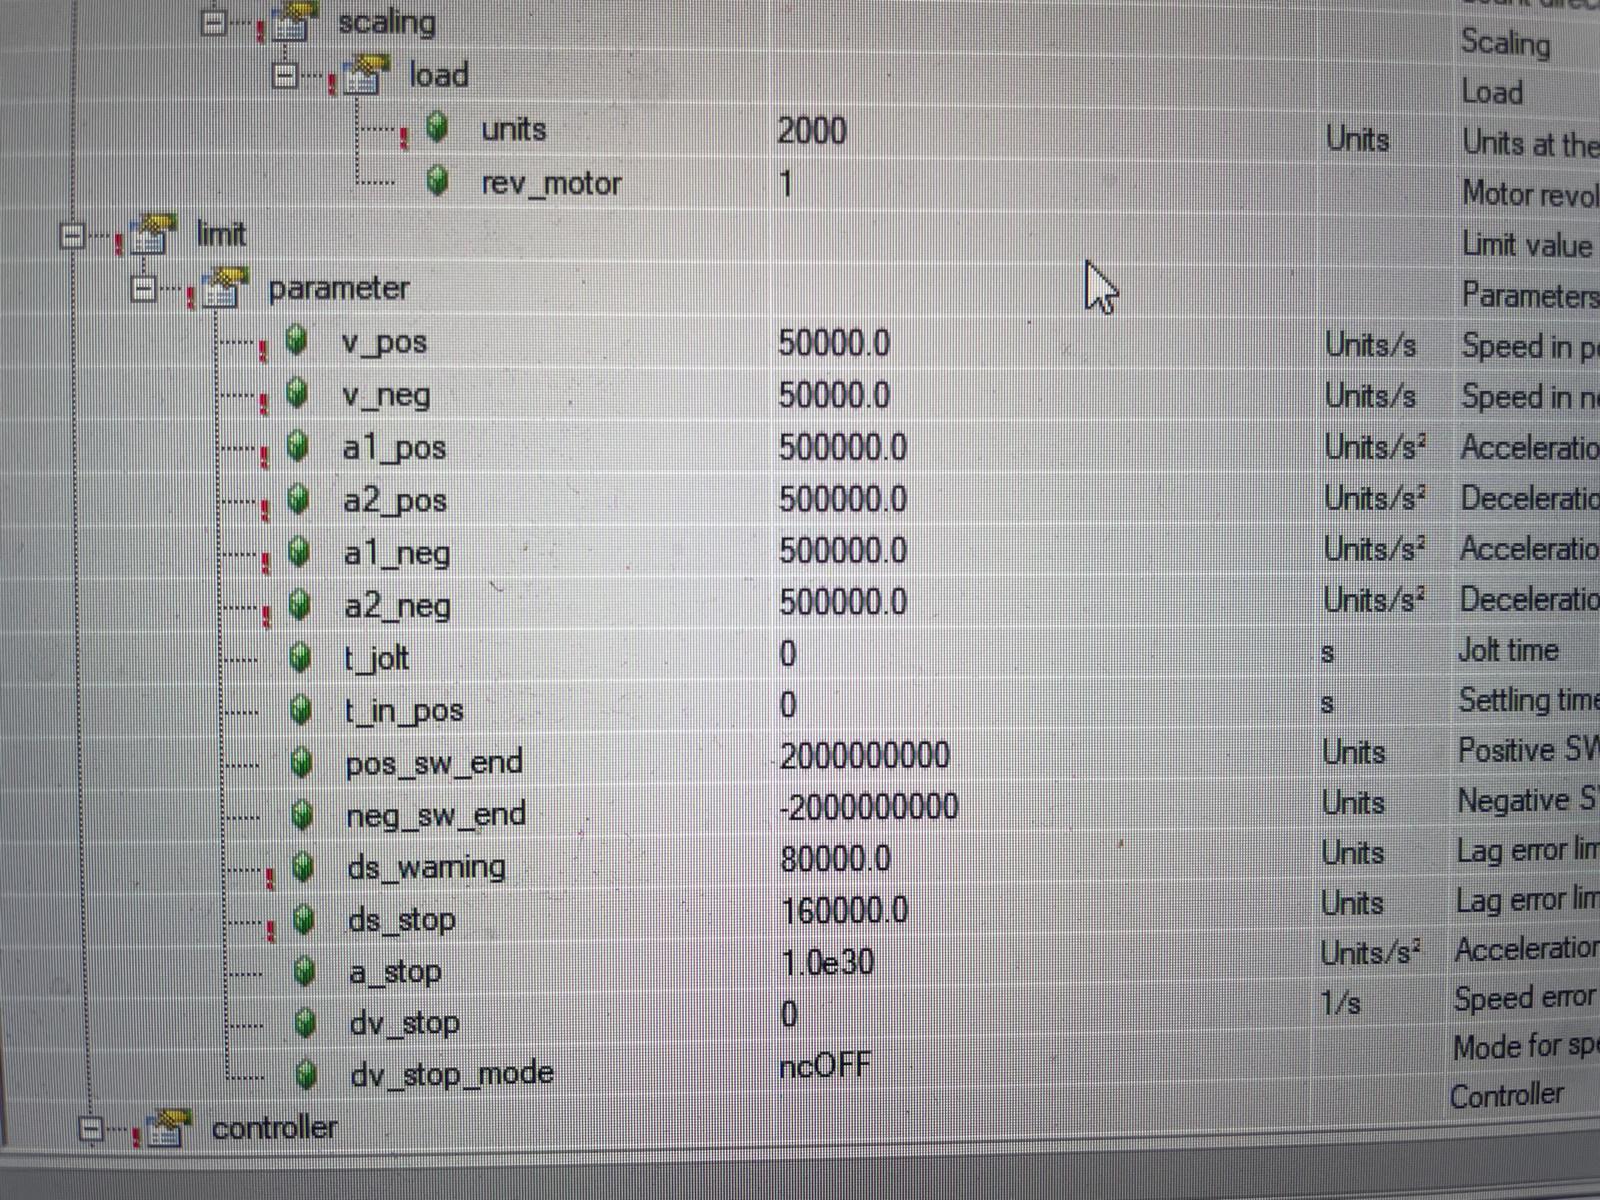This screenshot has height=1200, width=1600.
Task: Click the v_neg value 50000.0
Action: 834,396
